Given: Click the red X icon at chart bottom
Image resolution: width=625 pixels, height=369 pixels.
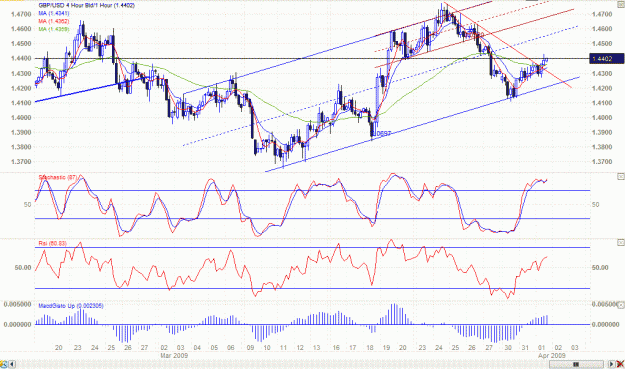Looking at the screenshot, I should pos(620,364).
